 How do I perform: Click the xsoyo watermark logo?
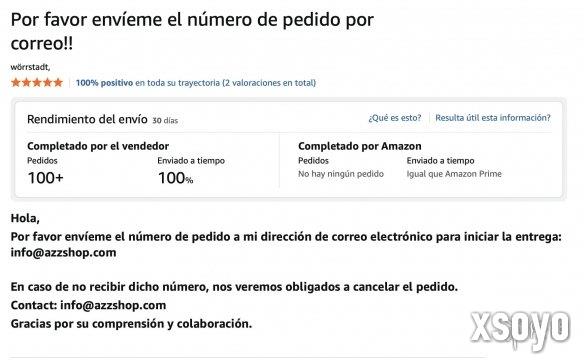point(520,329)
